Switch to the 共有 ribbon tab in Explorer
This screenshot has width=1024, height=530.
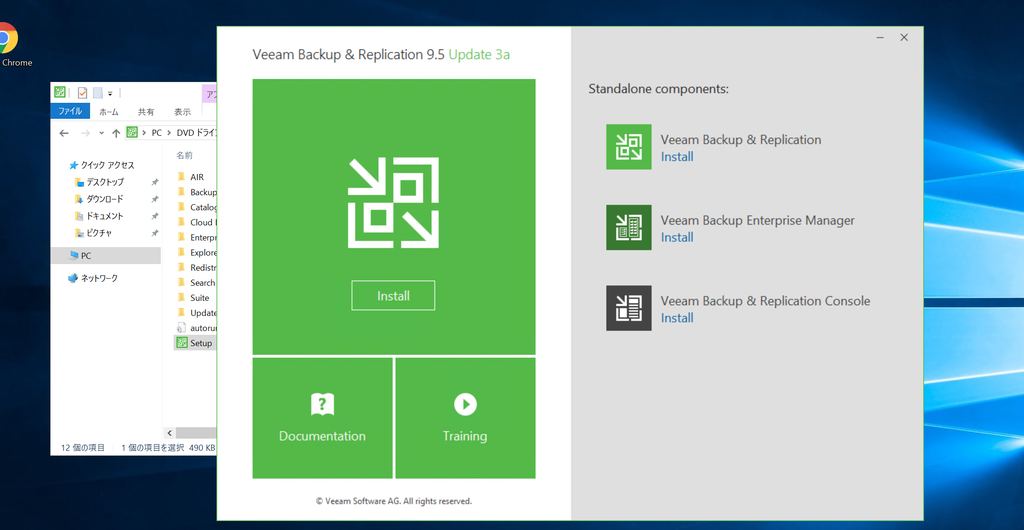point(146,112)
